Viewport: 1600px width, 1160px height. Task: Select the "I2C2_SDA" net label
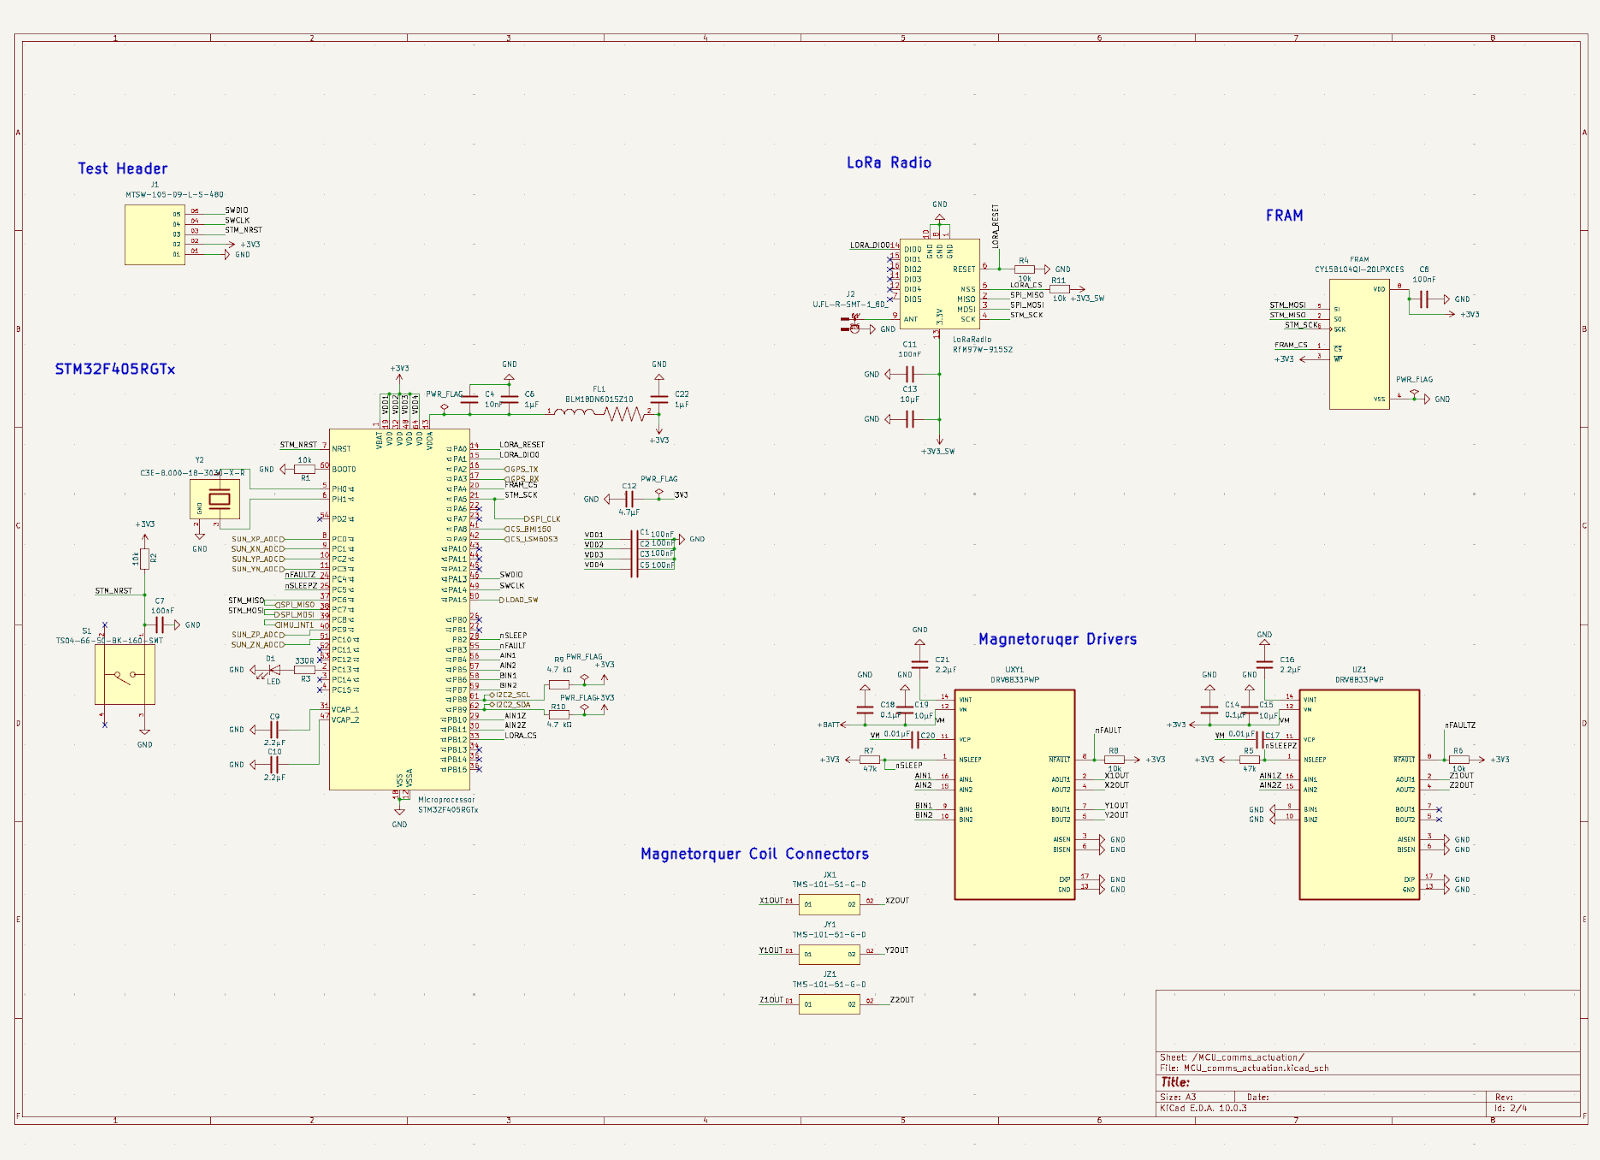point(512,705)
